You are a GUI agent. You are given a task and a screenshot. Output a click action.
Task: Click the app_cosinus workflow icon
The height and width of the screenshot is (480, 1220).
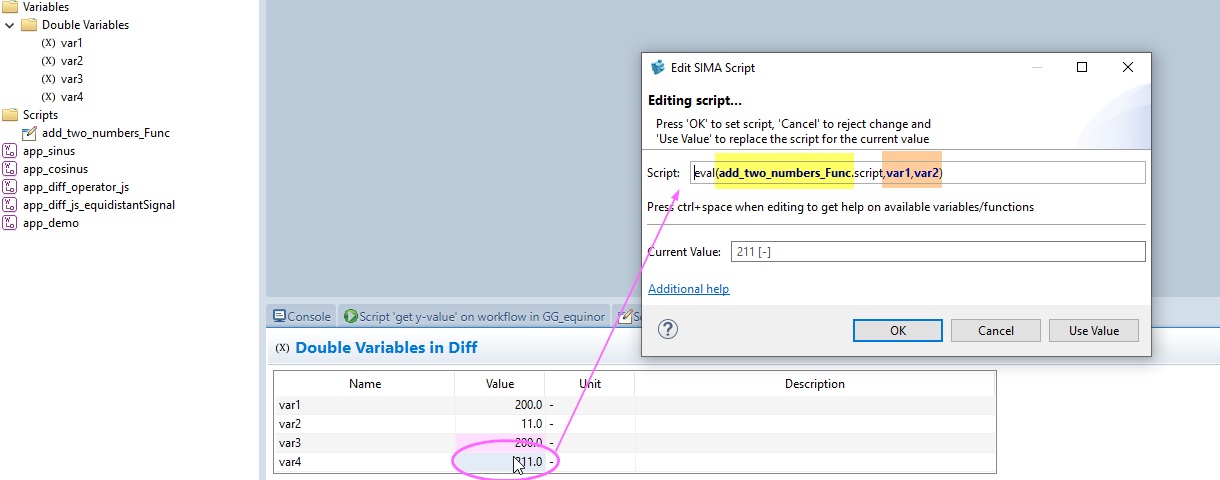10,169
